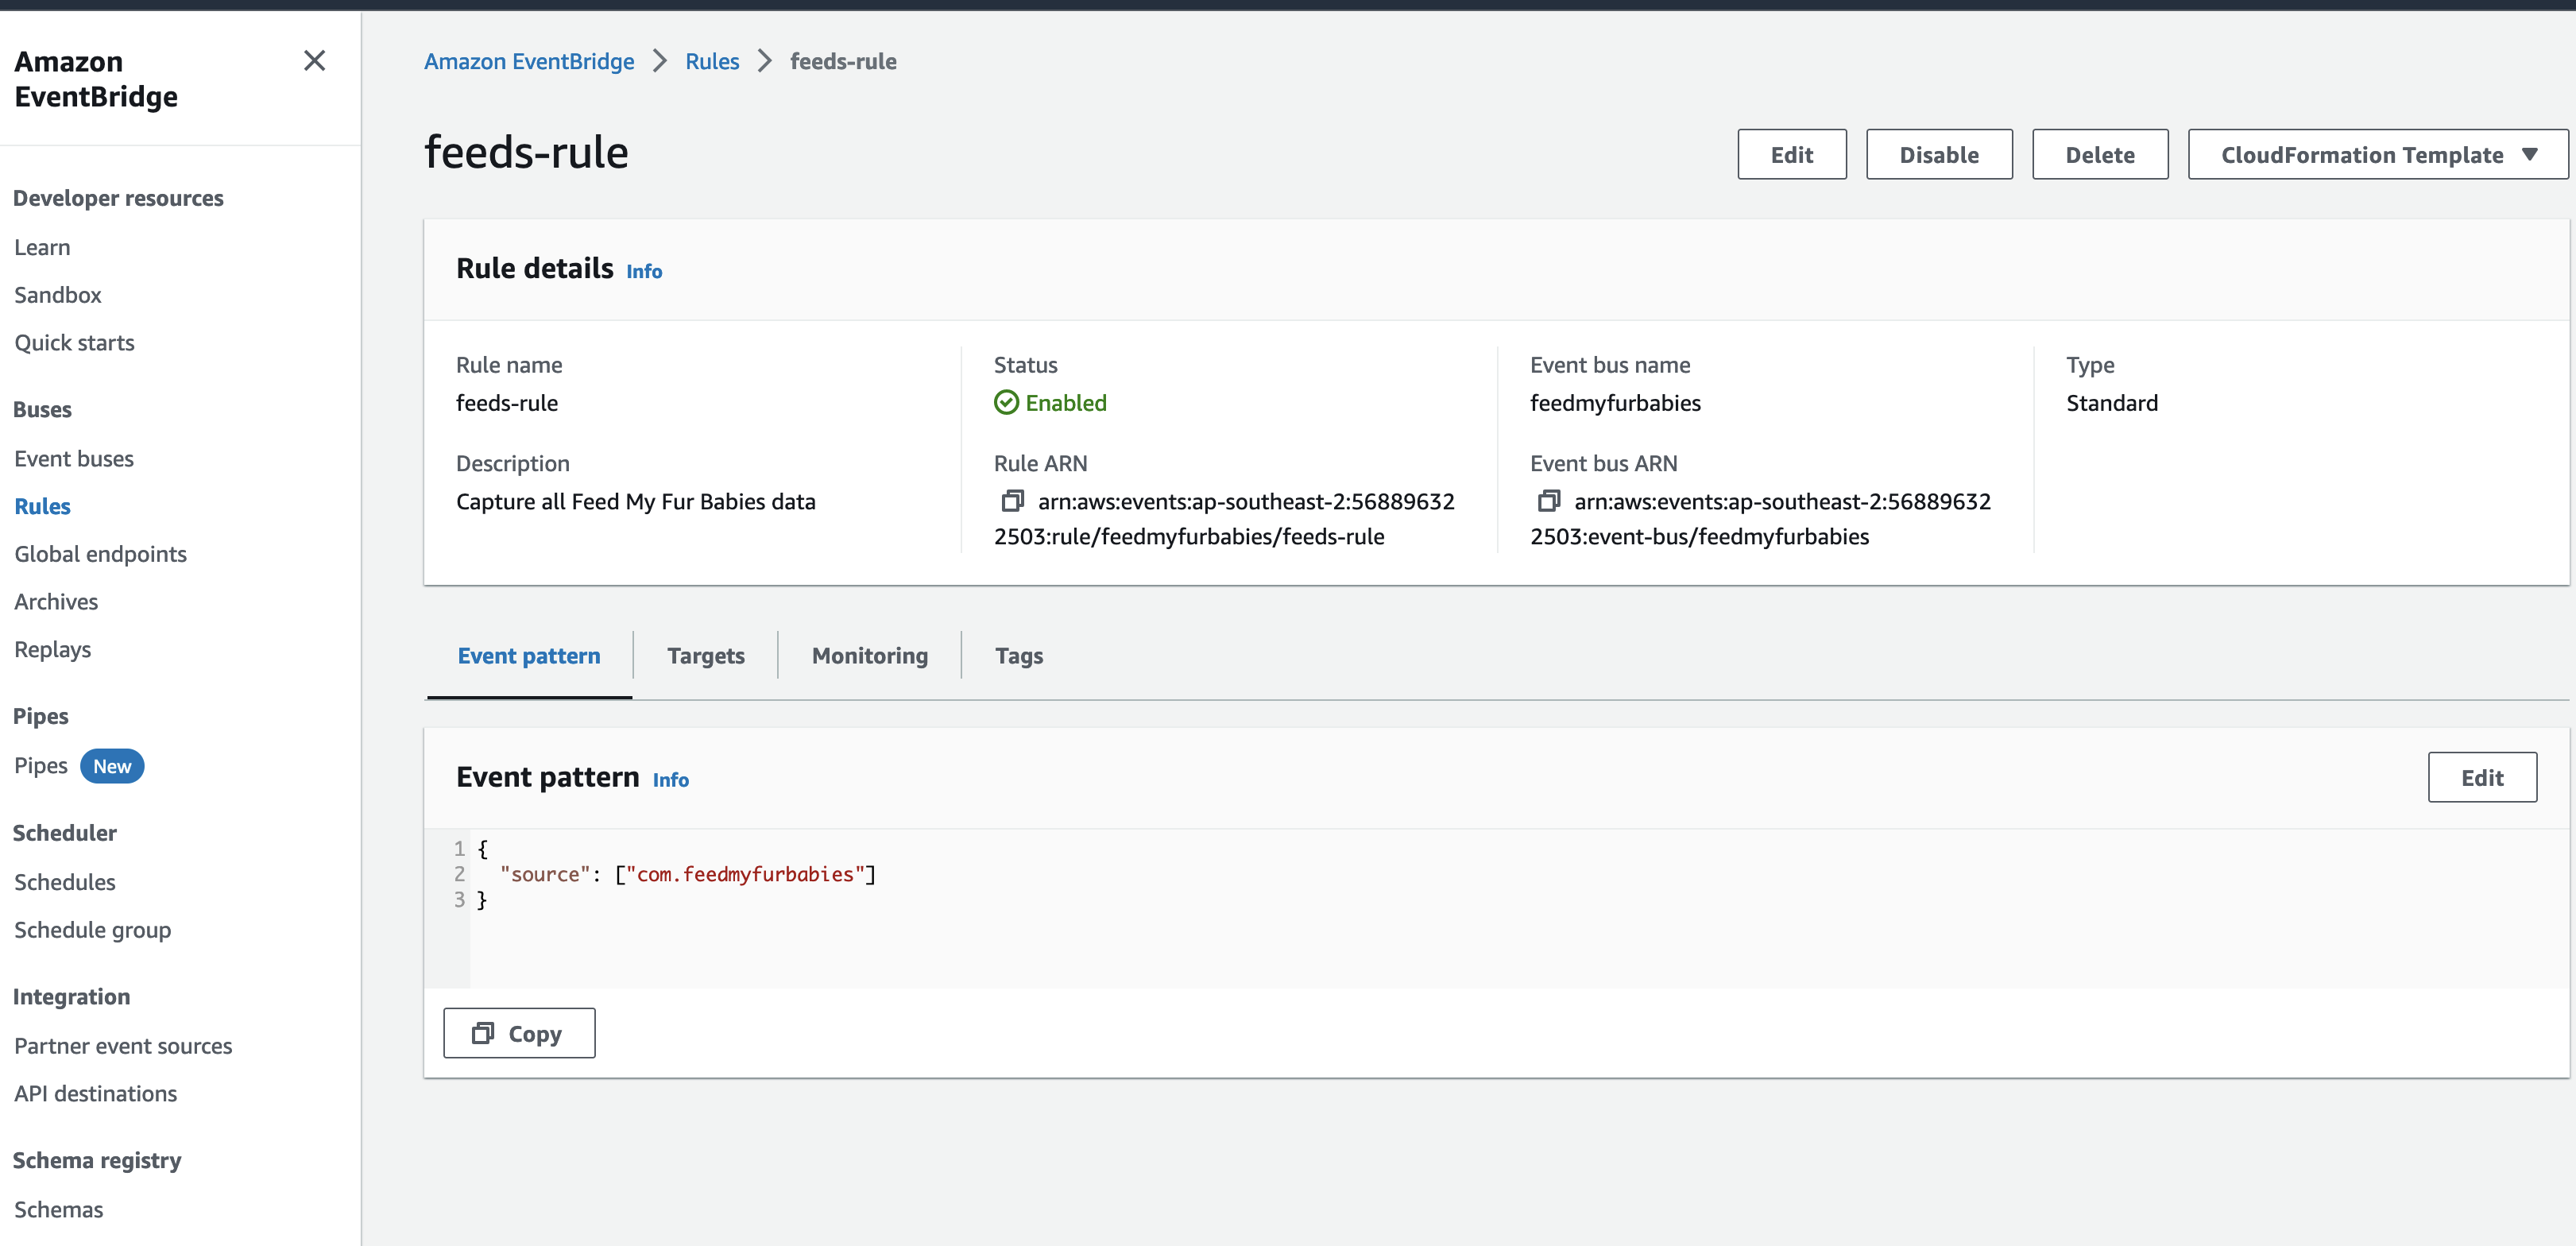Delete the feeds-rule rule

pyautogui.click(x=2099, y=154)
